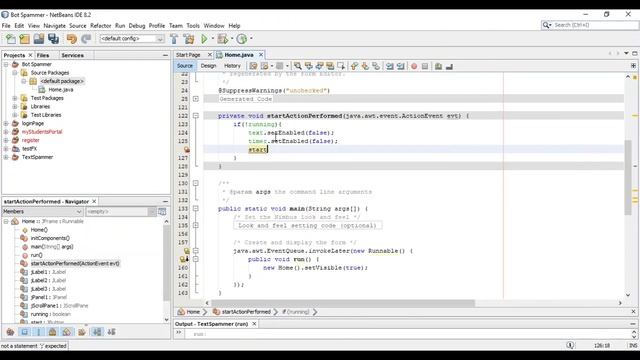Click the Uncomment editor toolbar icon
640x360 pixels.
449,66
